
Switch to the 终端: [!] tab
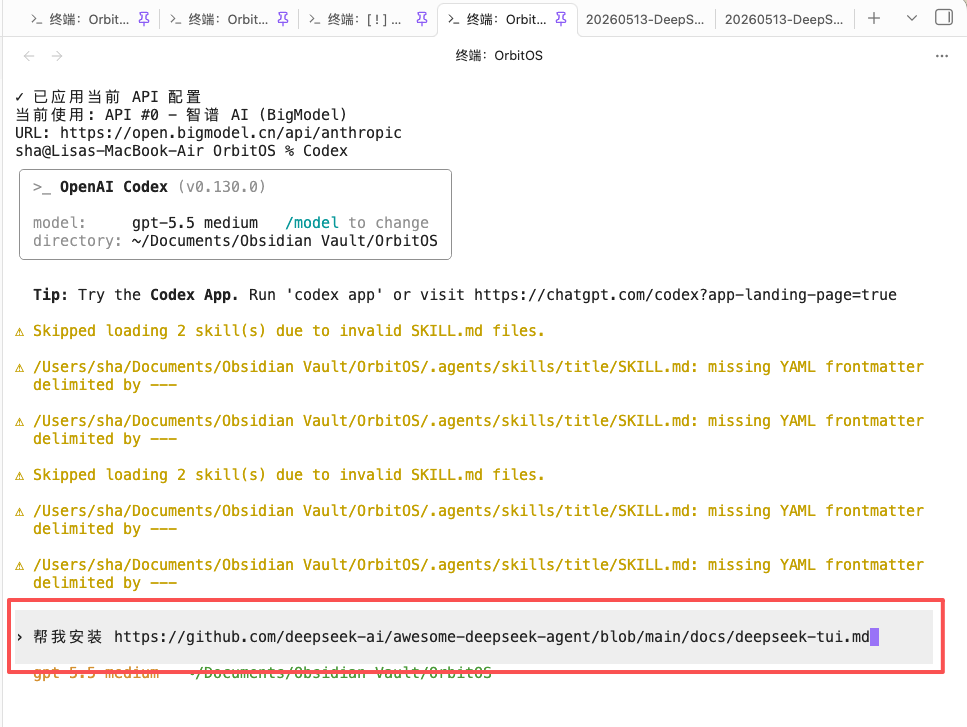[x=368, y=19]
